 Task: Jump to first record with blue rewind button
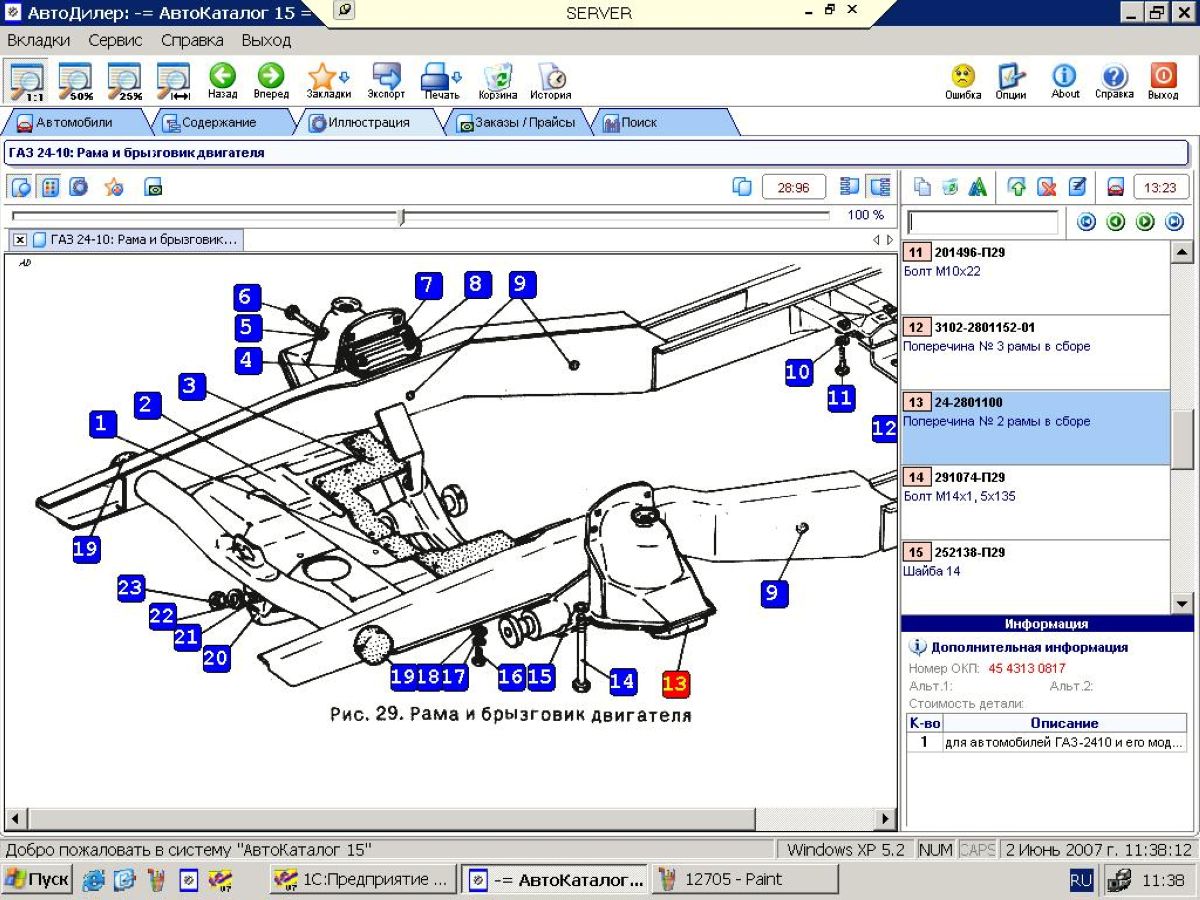click(x=1086, y=222)
